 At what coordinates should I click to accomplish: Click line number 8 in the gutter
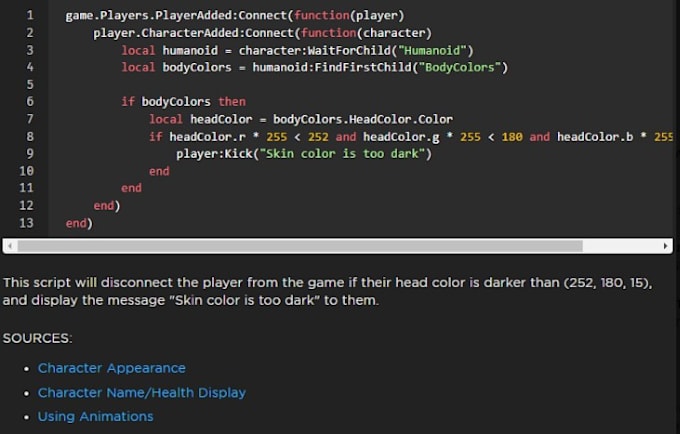tap(30, 137)
